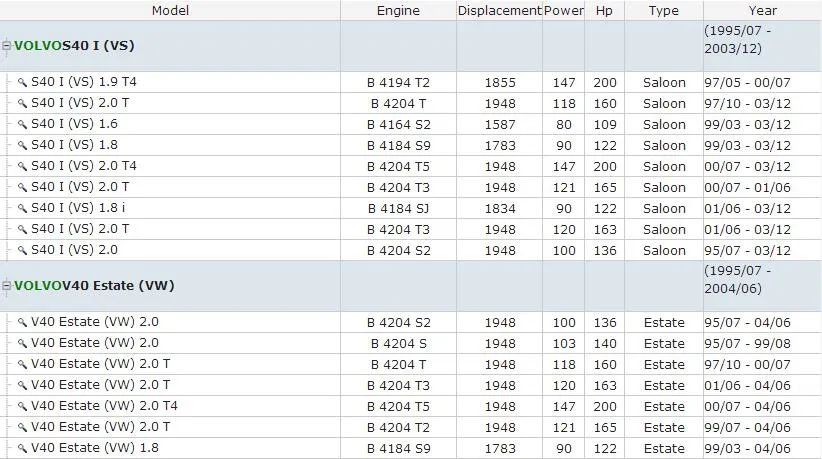This screenshot has height=459, width=822.
Task: Click the Power column header
Action: pos(564,10)
